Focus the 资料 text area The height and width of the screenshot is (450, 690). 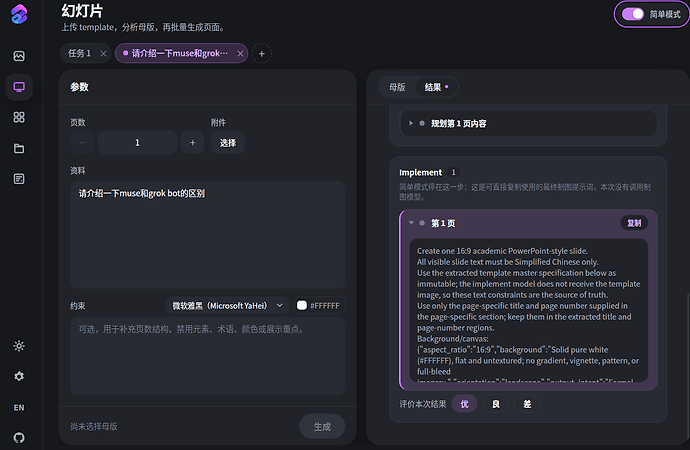click(208, 234)
